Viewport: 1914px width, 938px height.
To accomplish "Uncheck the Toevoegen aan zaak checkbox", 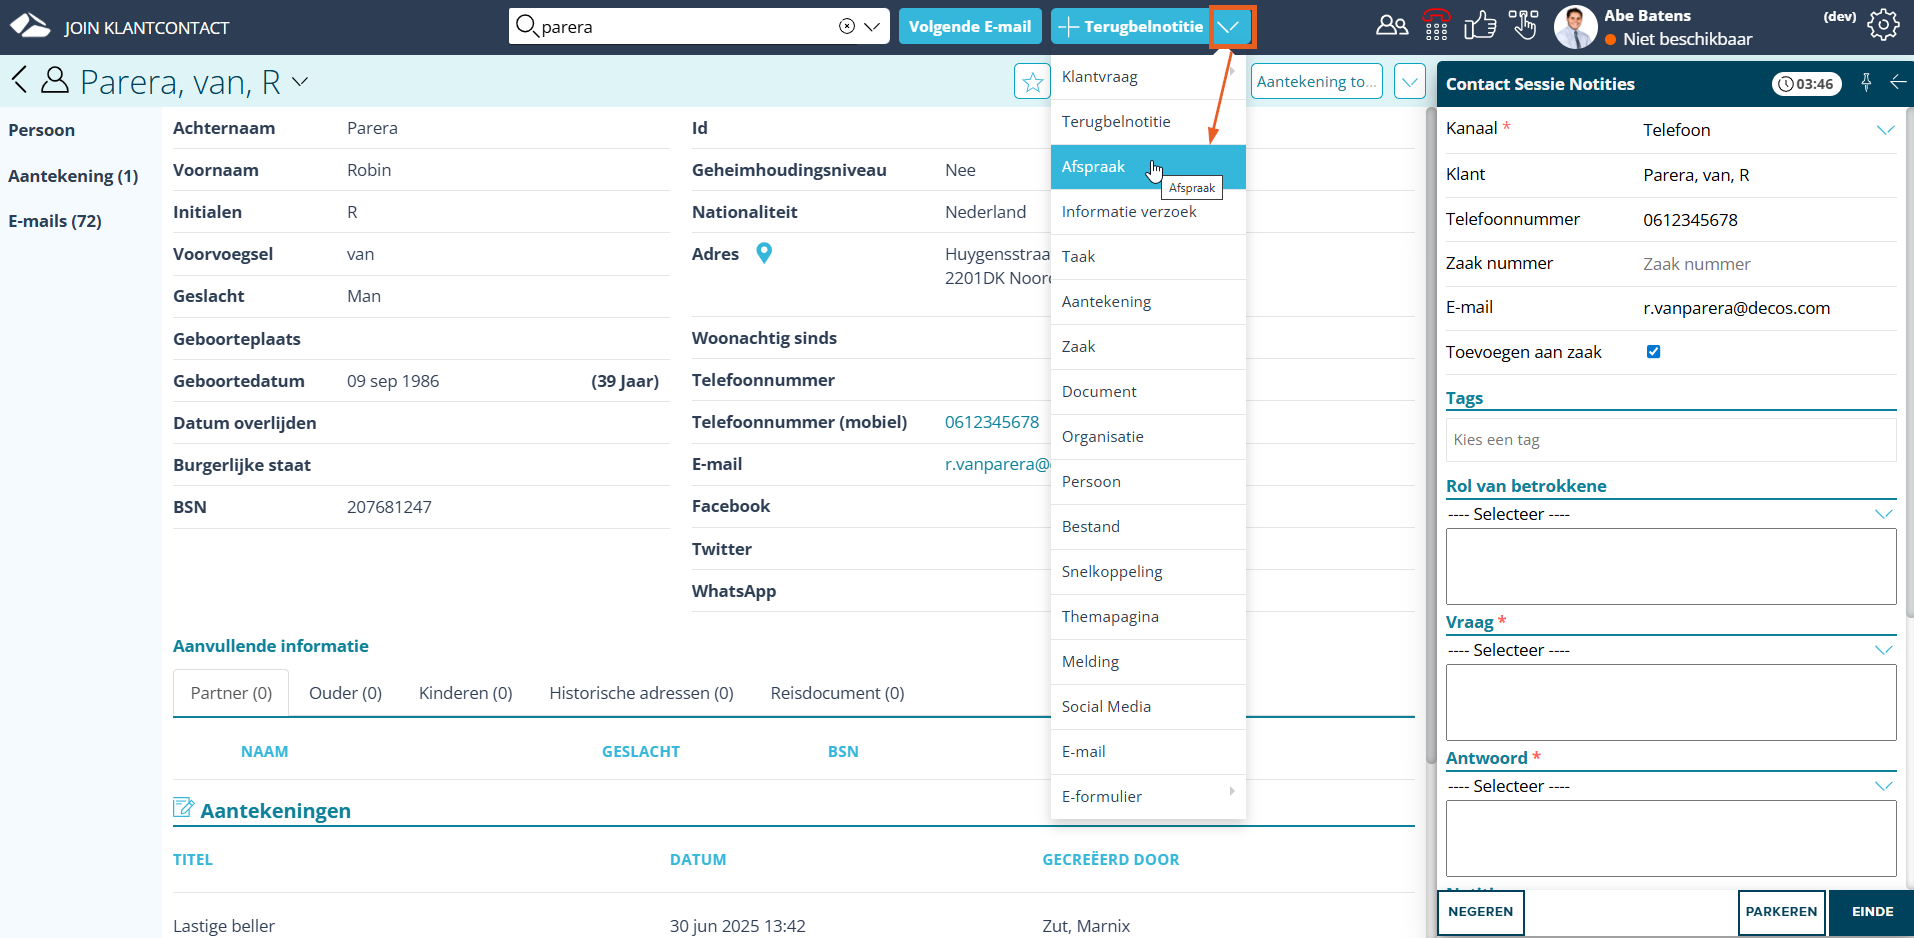I will pos(1653,352).
